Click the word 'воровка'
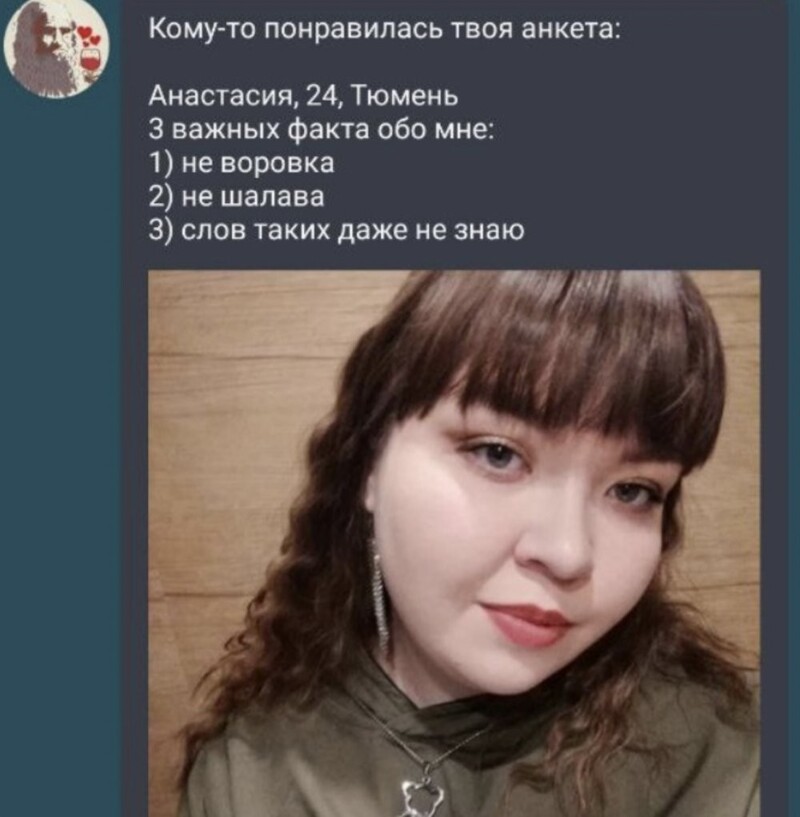The height and width of the screenshot is (817, 800). pos(278,163)
